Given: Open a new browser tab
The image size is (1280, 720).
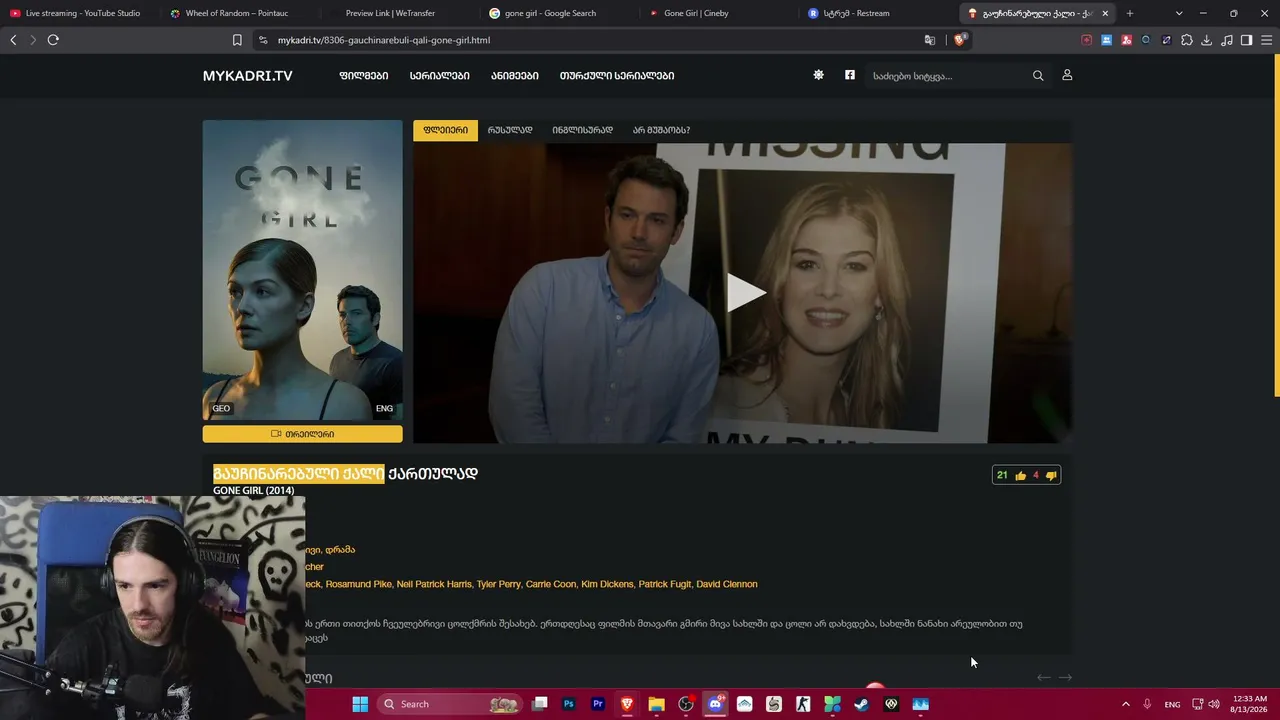Looking at the screenshot, I should (1130, 13).
